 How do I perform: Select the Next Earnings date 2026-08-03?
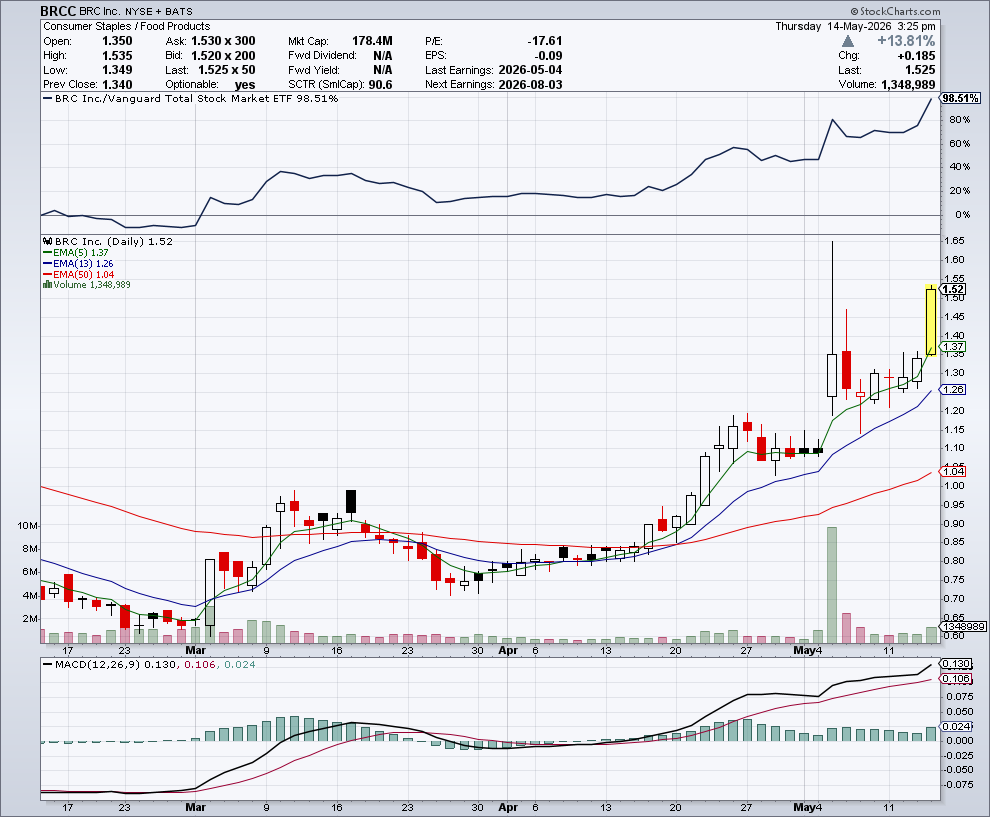coord(530,85)
